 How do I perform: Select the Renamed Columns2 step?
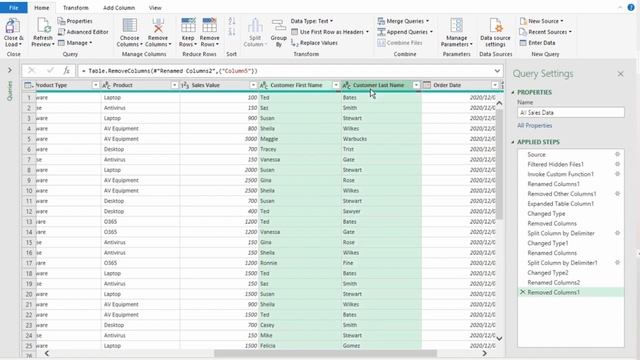tap(553, 282)
